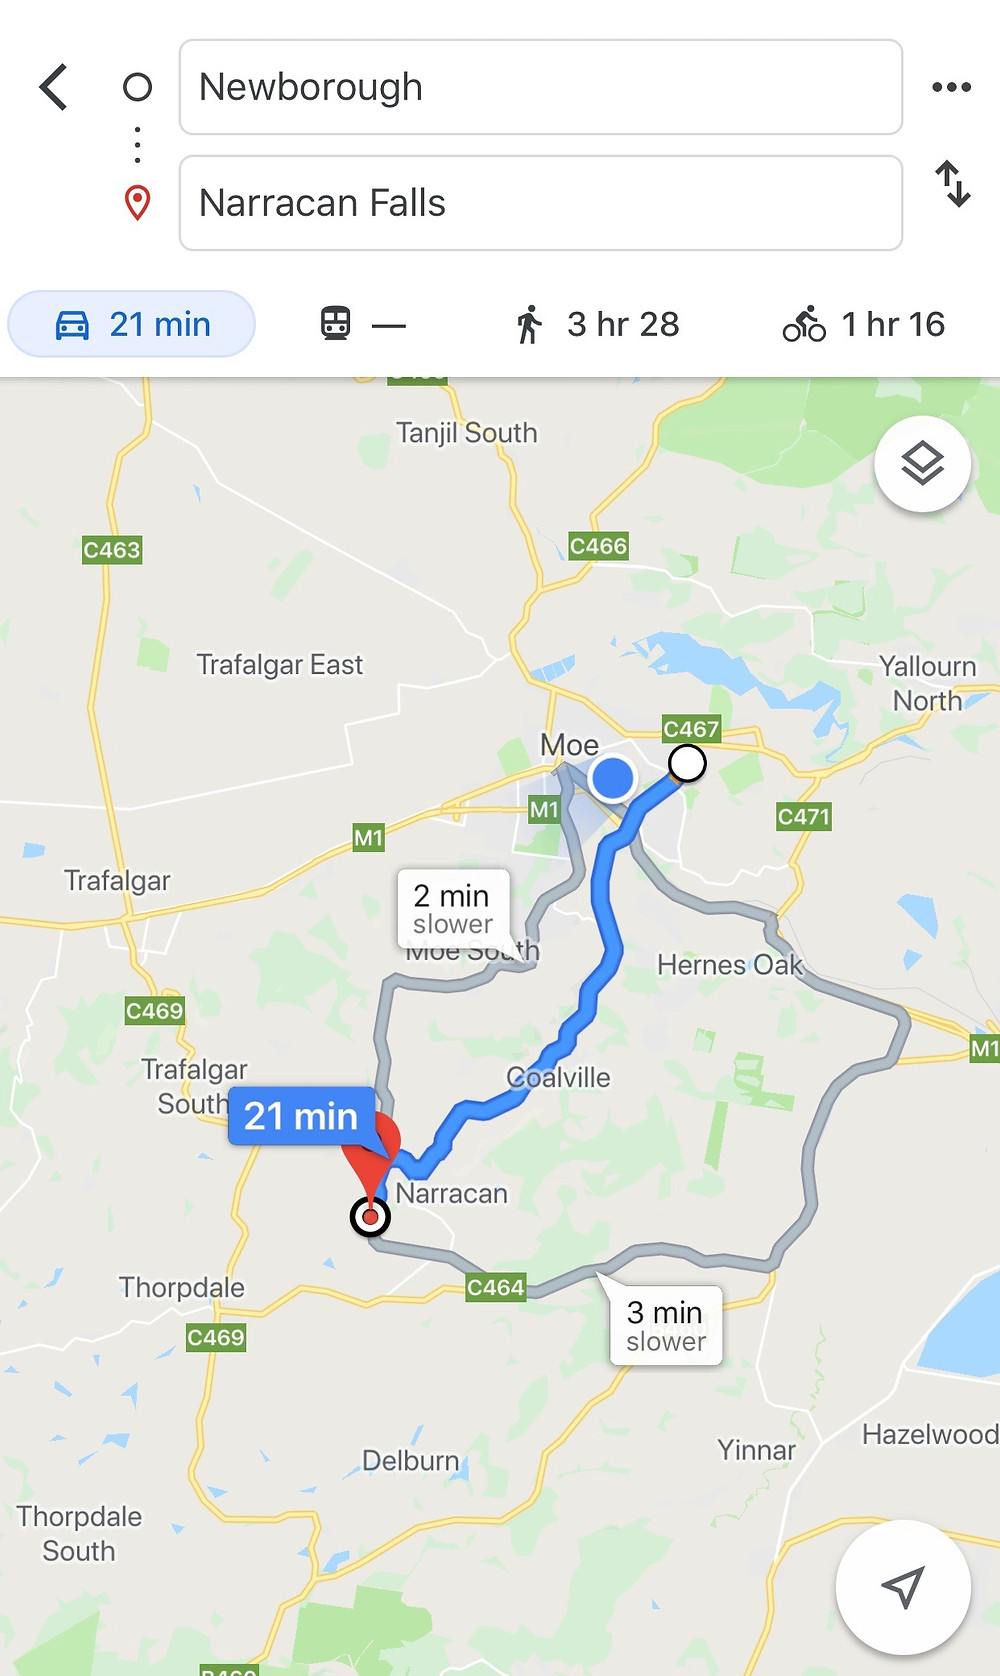1000x1676 pixels.
Task: Click the C464 road badge
Action: pos(496,1287)
